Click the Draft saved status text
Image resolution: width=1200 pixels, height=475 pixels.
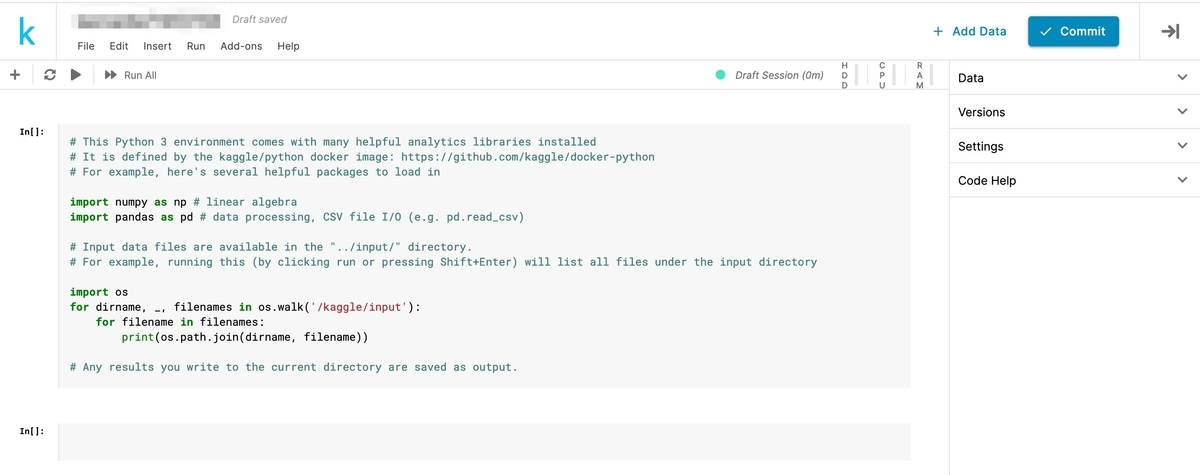(x=260, y=19)
